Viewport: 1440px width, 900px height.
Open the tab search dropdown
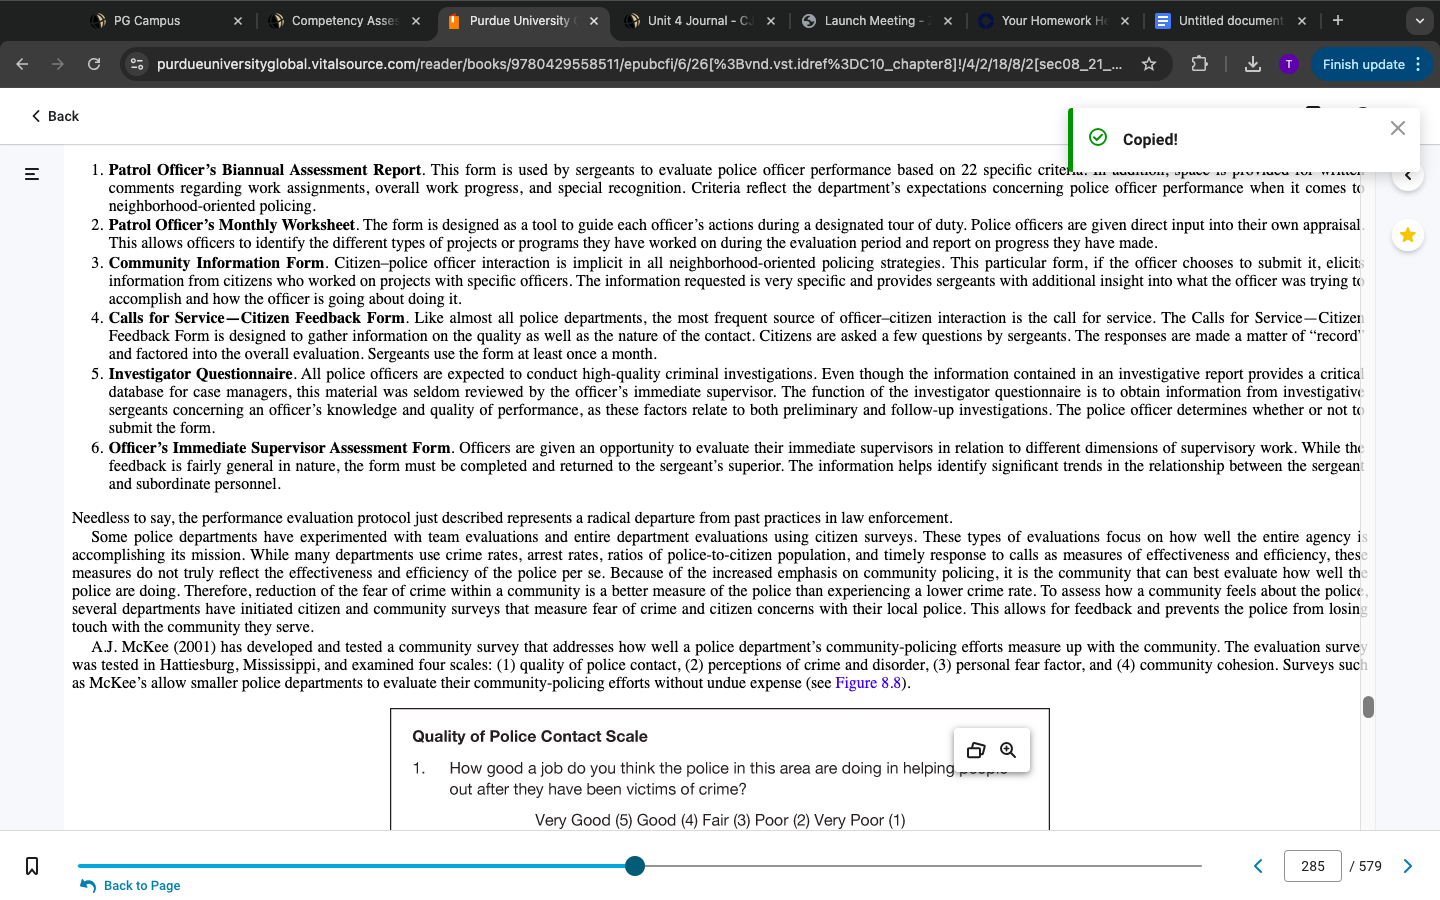click(1419, 21)
